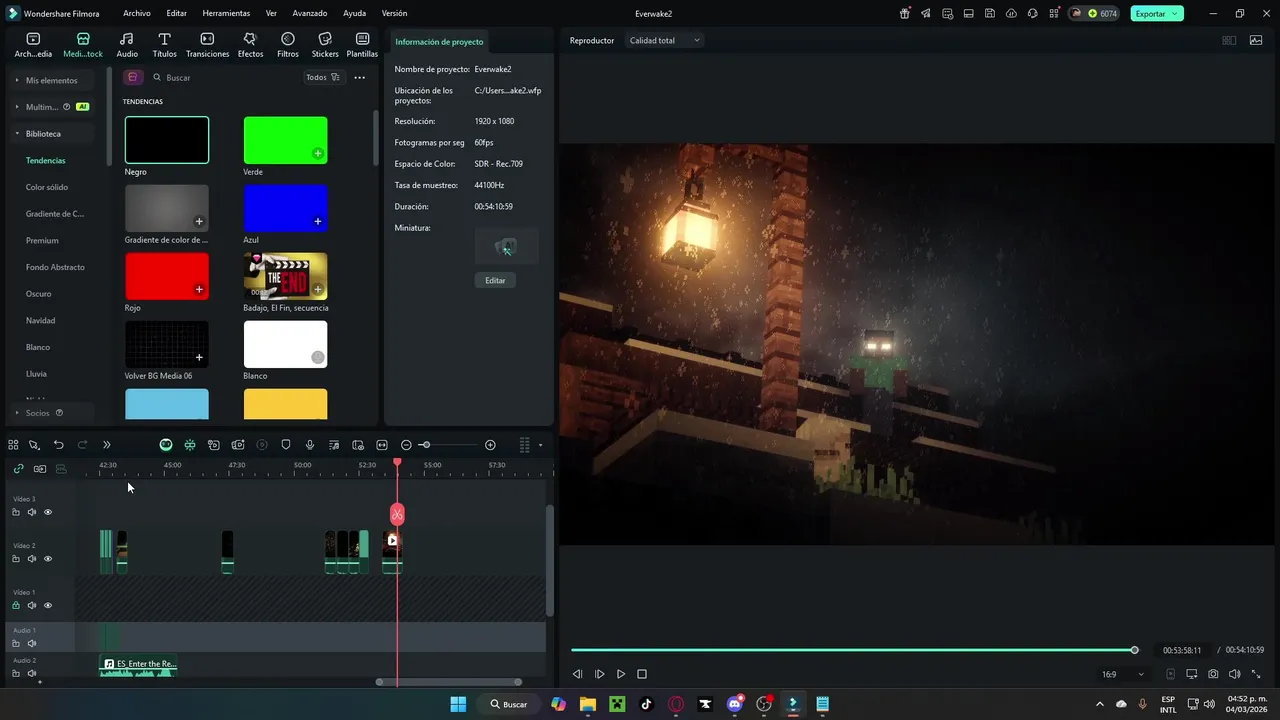
Task: Lock the Audio 2 track
Action: (16, 673)
